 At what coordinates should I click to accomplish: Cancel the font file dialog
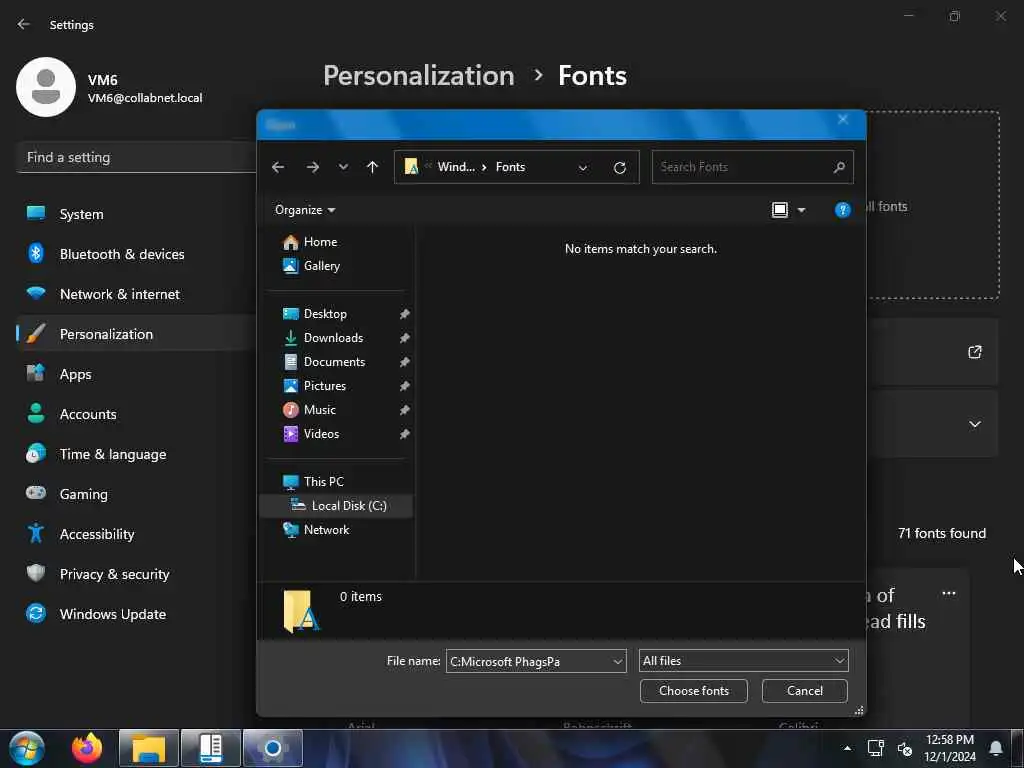(805, 691)
